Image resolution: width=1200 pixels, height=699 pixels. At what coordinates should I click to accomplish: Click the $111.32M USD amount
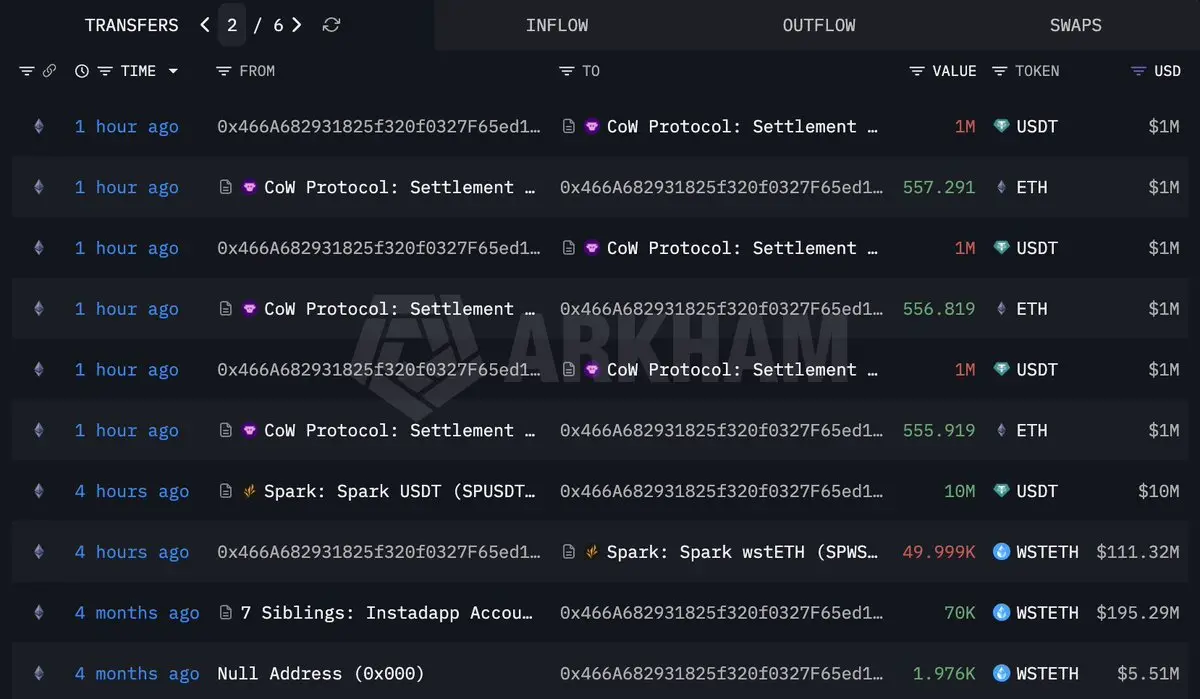[x=1138, y=552]
